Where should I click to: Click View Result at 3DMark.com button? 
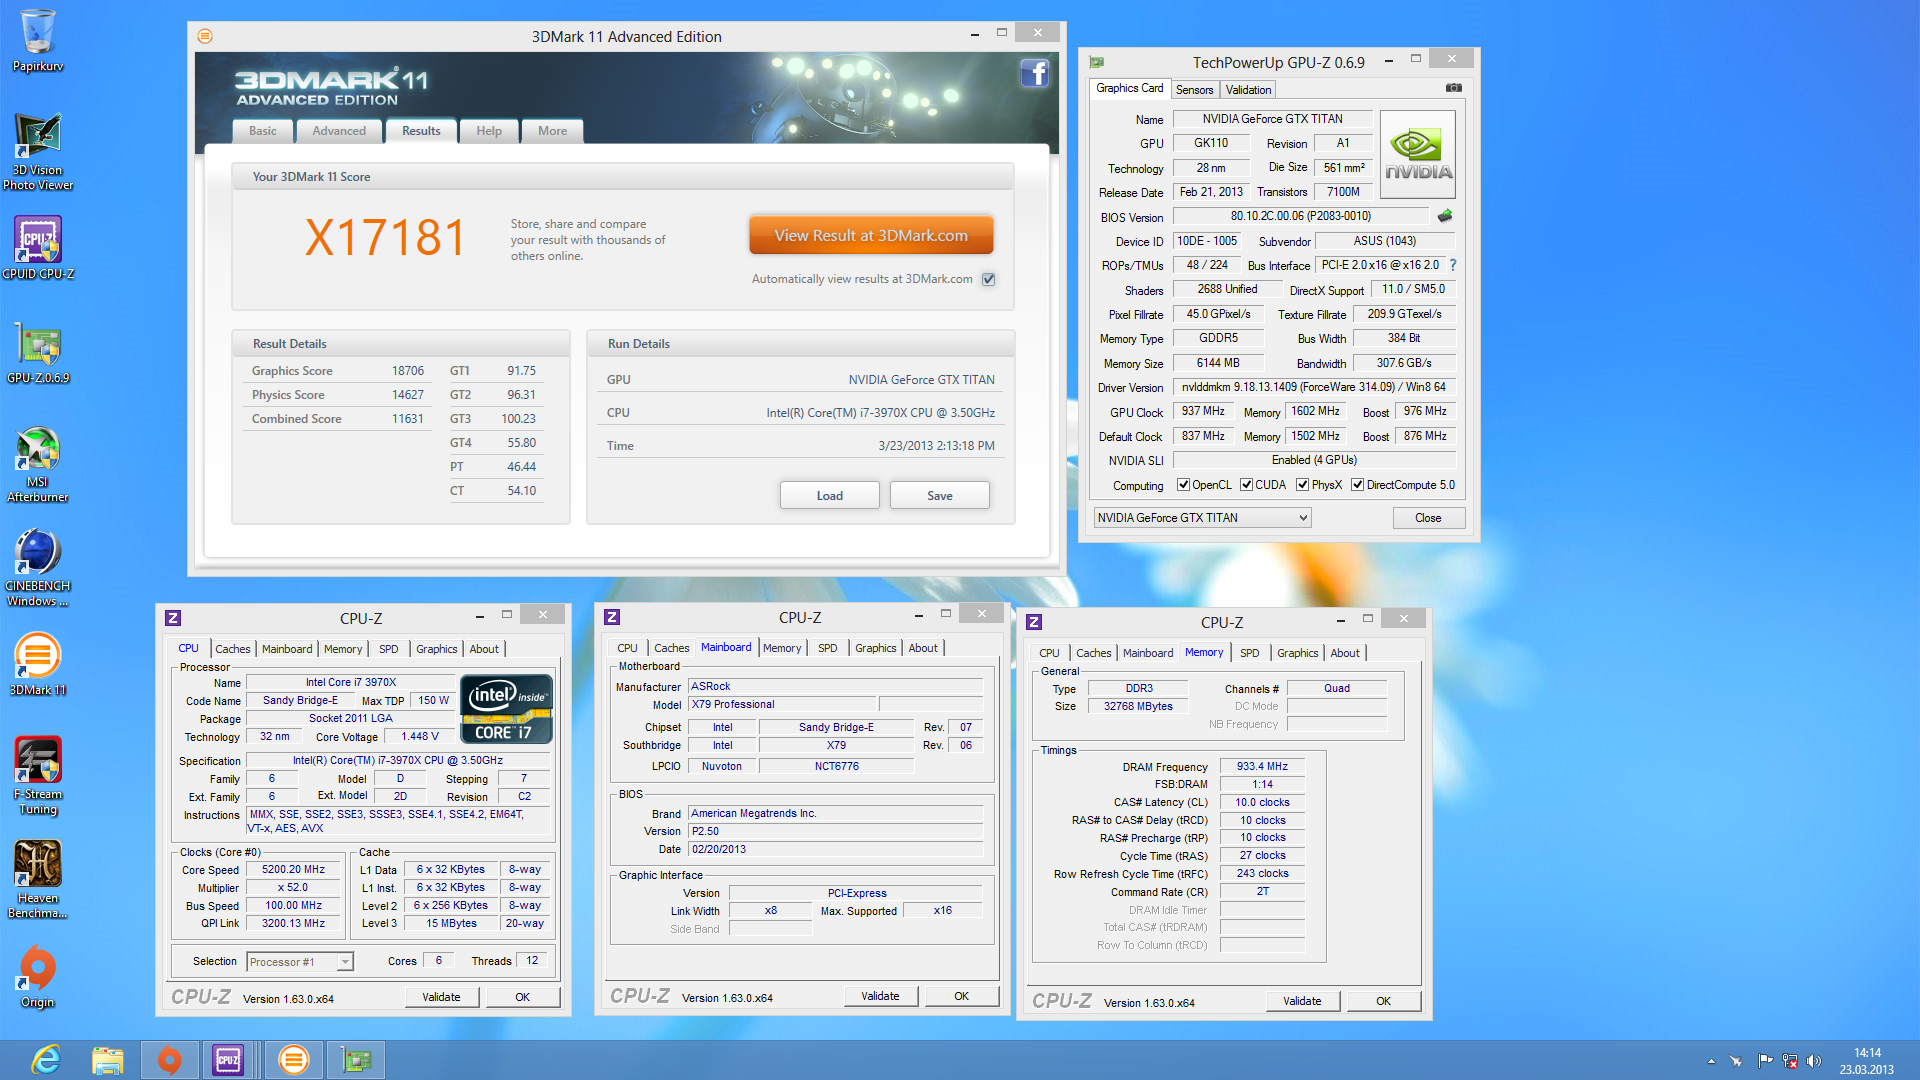coord(871,236)
